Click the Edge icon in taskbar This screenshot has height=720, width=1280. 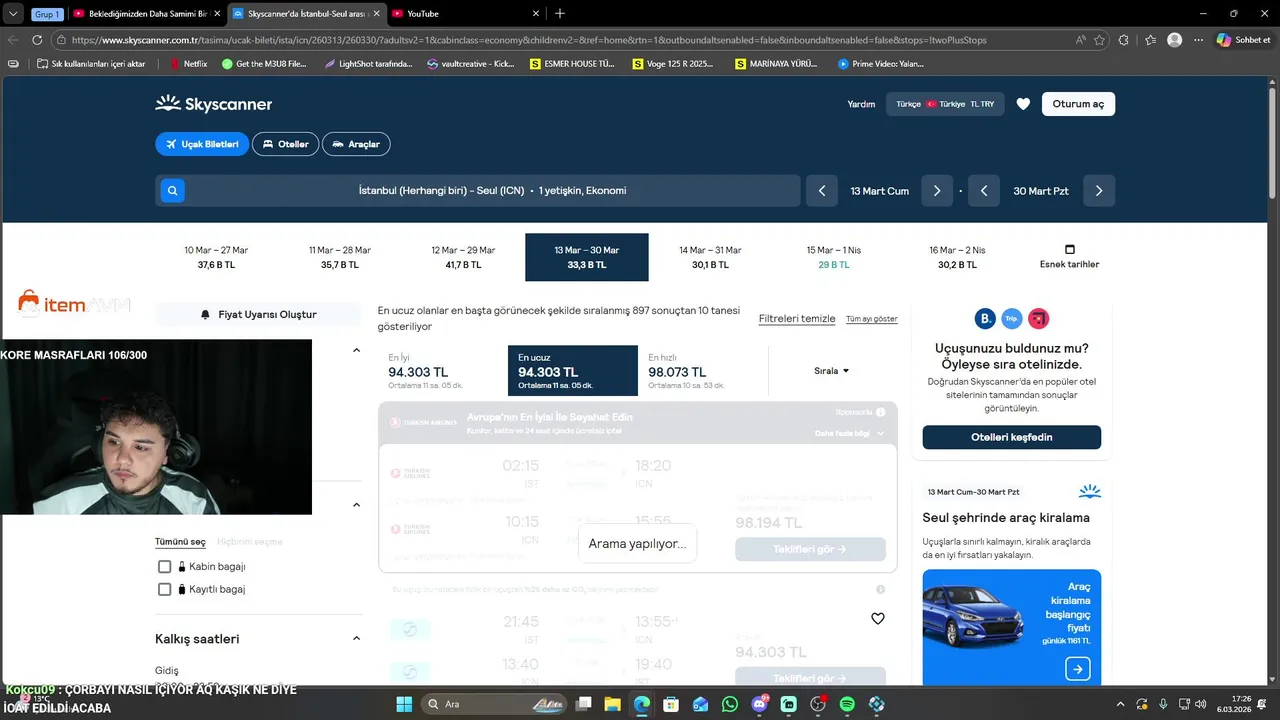(642, 704)
